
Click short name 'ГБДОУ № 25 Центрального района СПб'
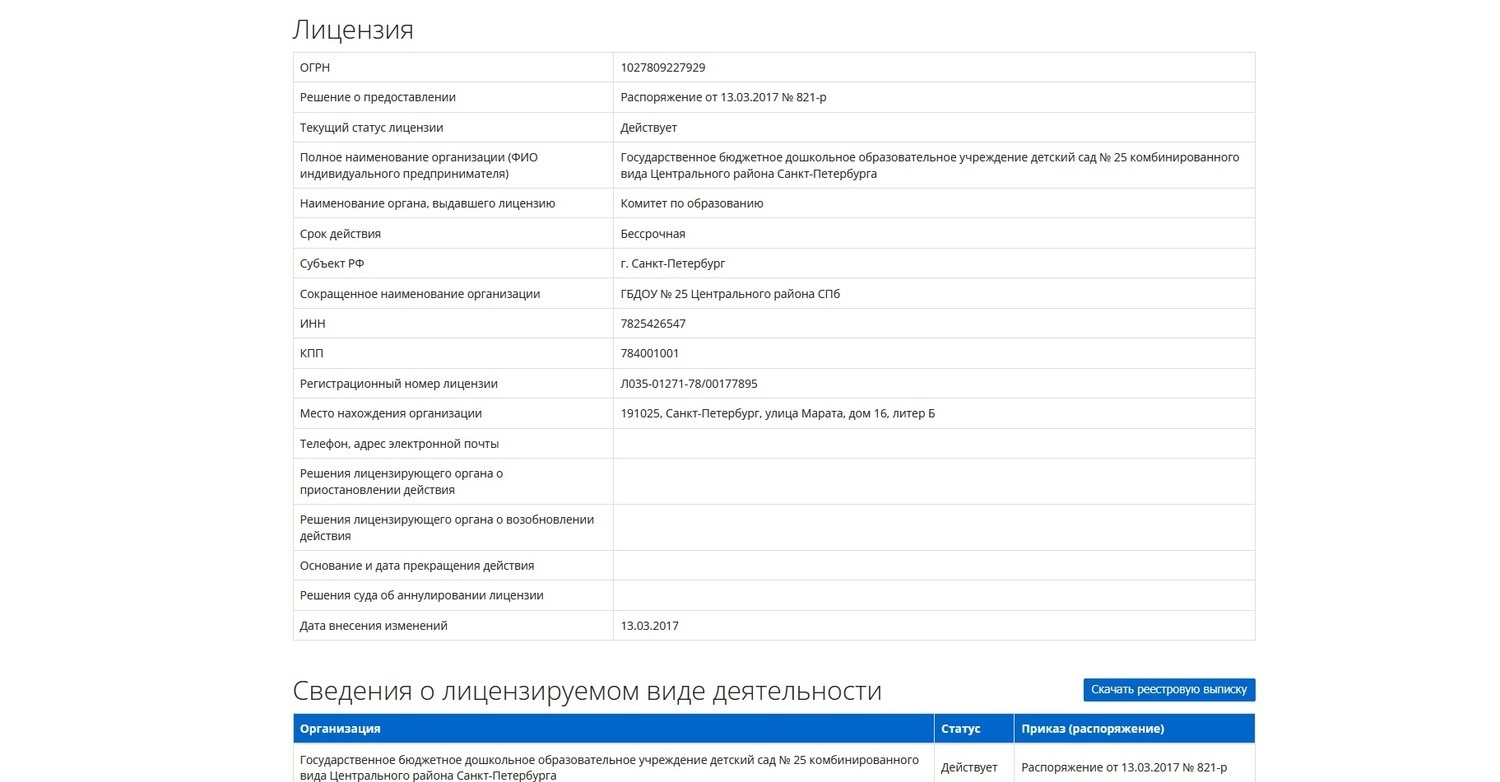pos(730,294)
